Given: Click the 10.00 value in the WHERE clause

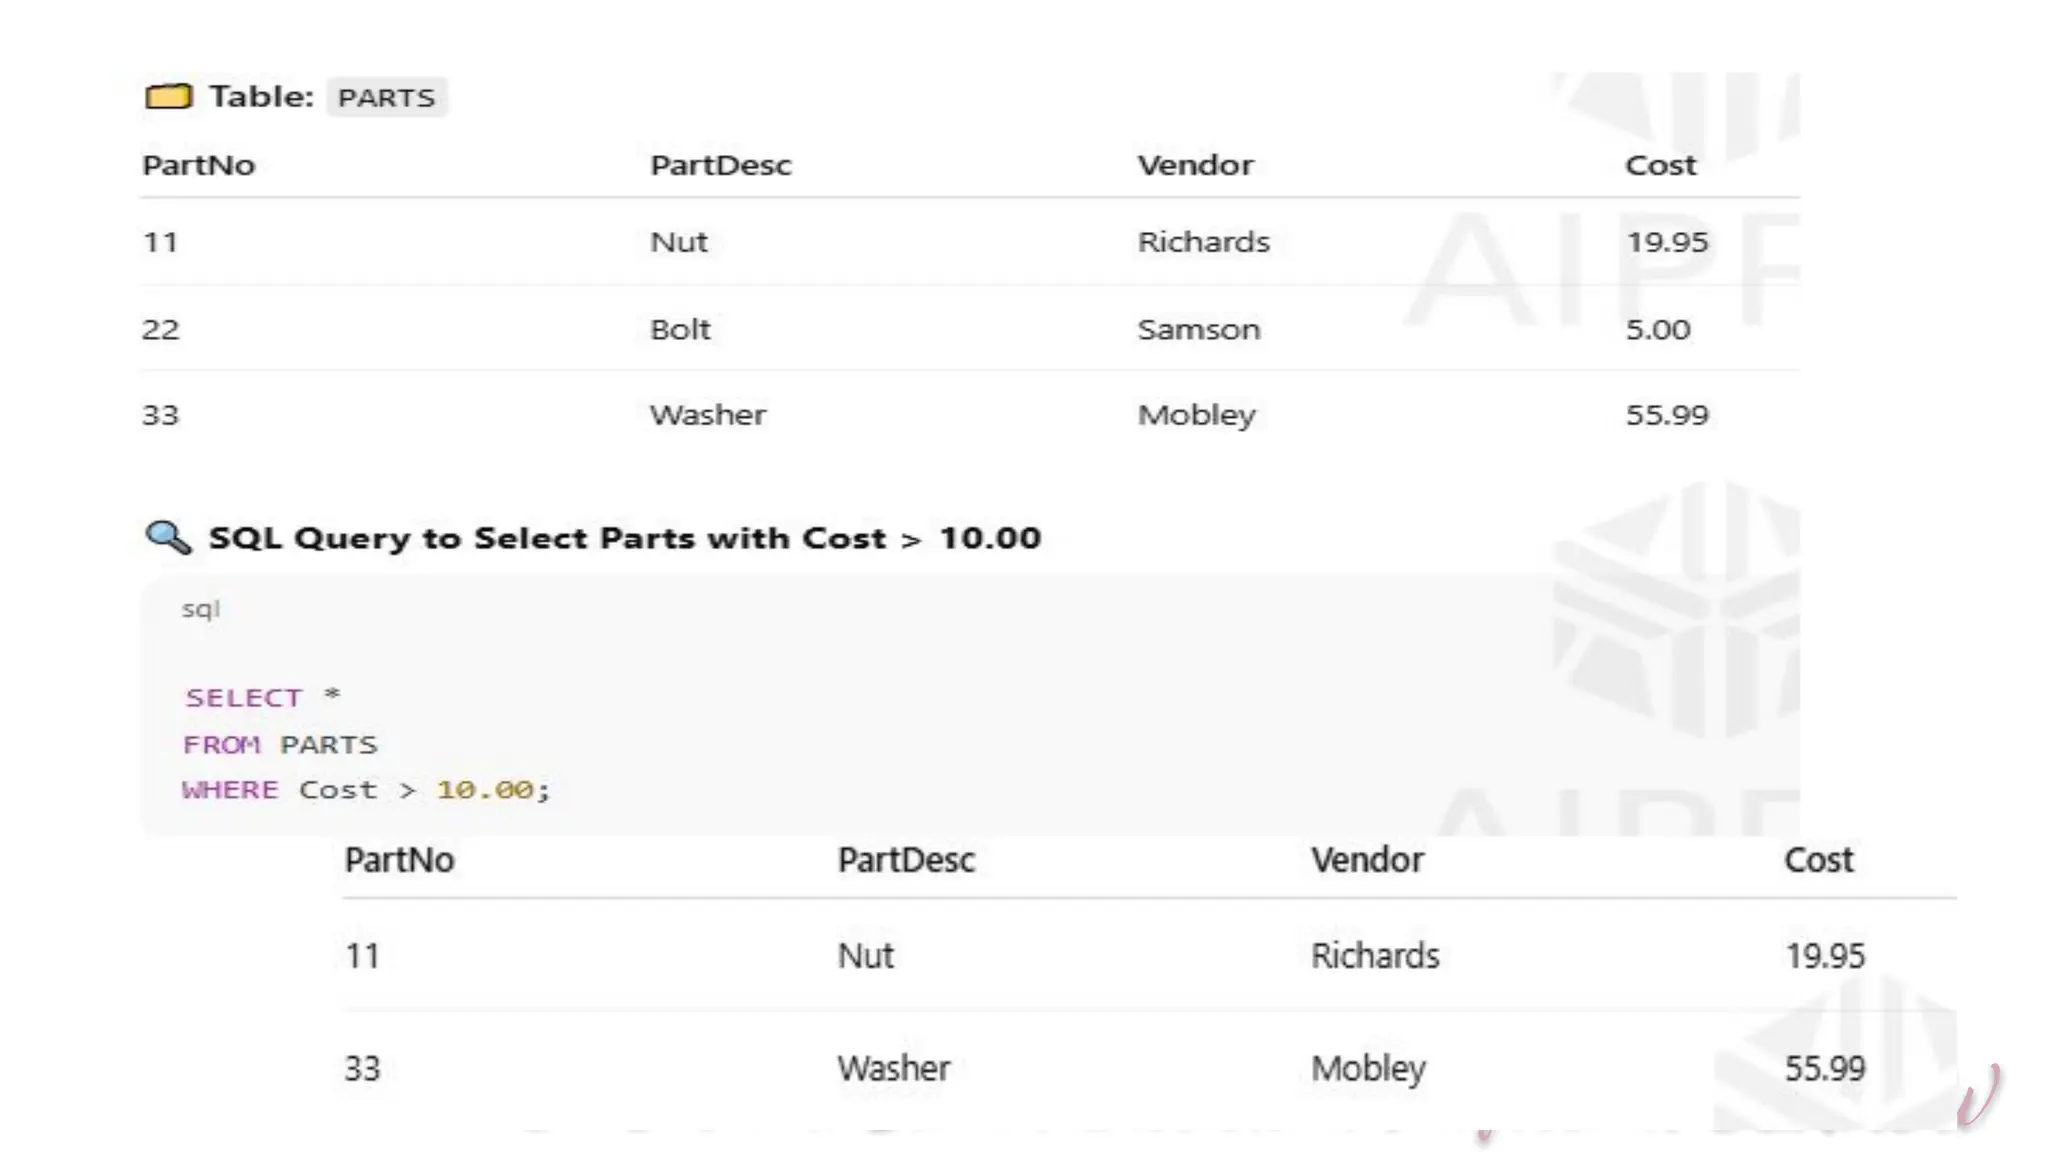Looking at the screenshot, I should 485,789.
